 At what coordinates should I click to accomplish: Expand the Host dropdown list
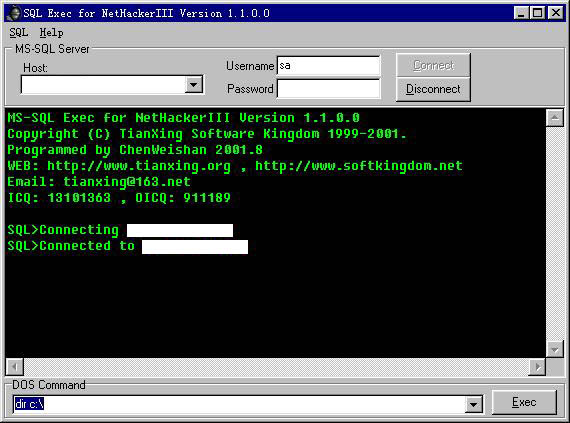pos(194,85)
